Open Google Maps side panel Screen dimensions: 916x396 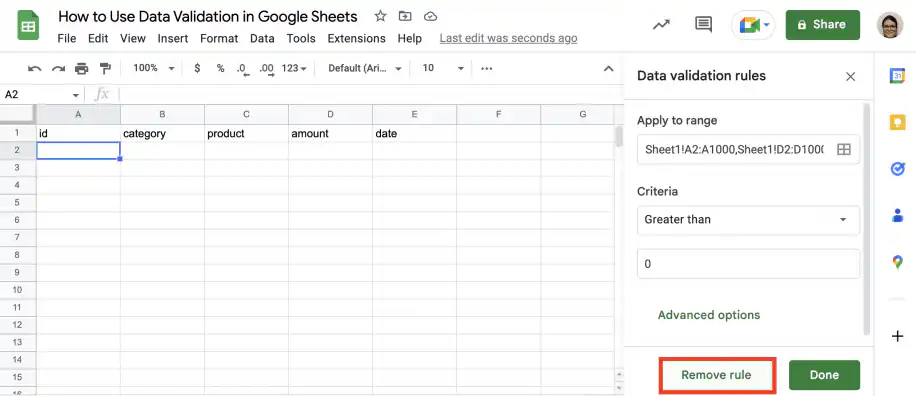coord(897,262)
